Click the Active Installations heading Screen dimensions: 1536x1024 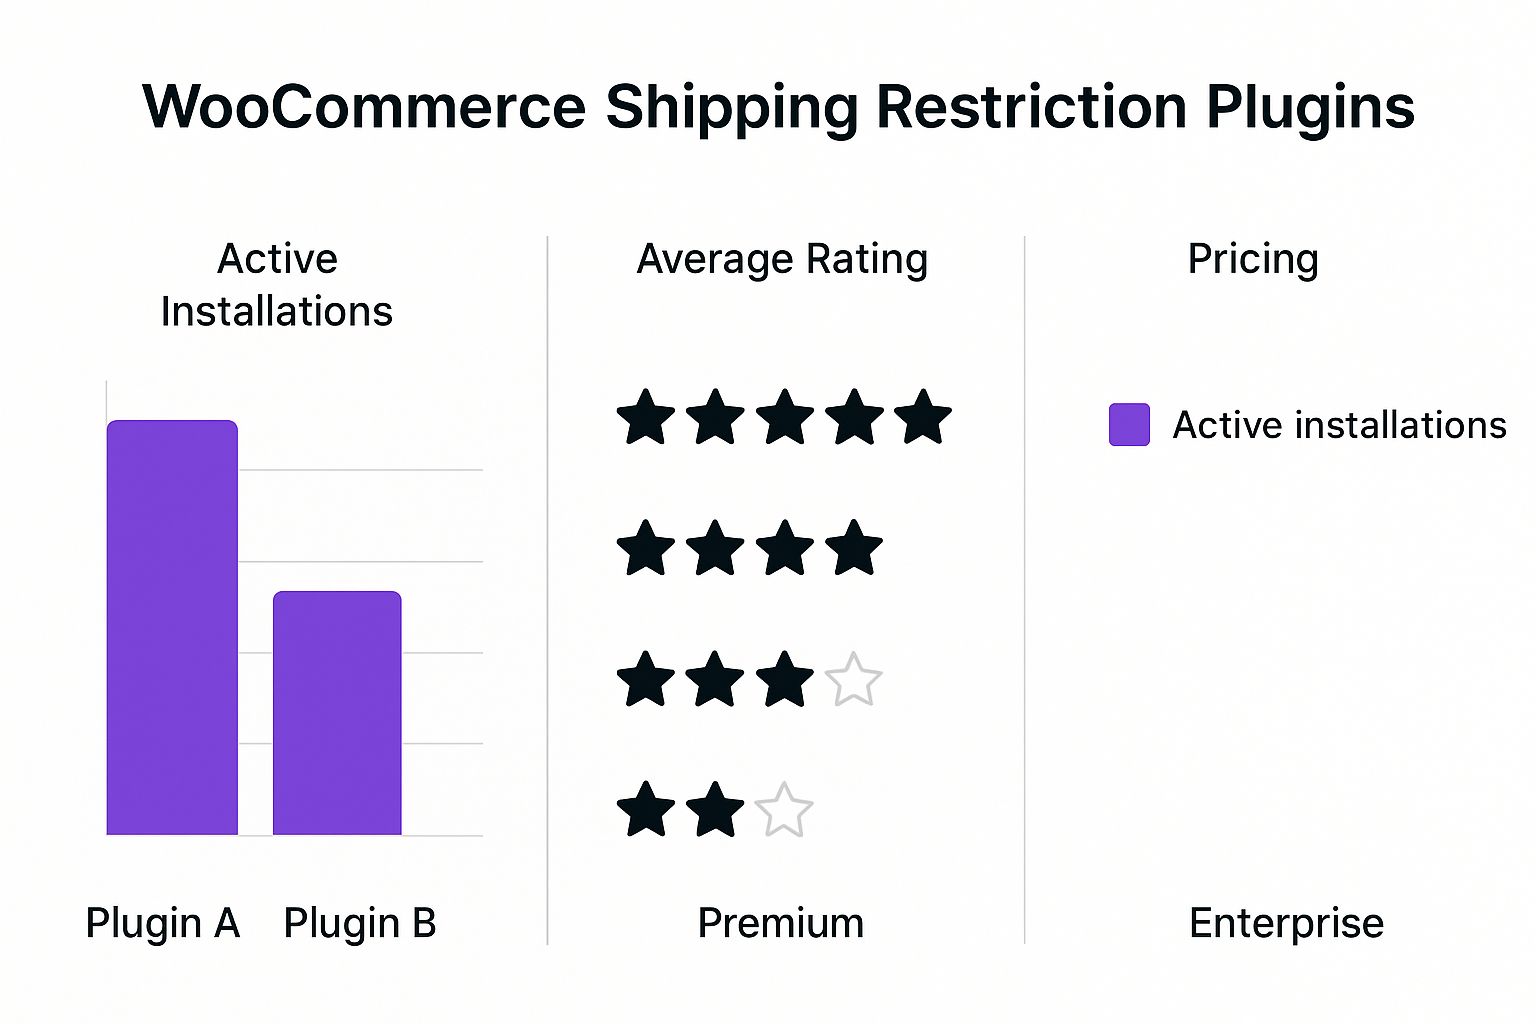tap(277, 285)
